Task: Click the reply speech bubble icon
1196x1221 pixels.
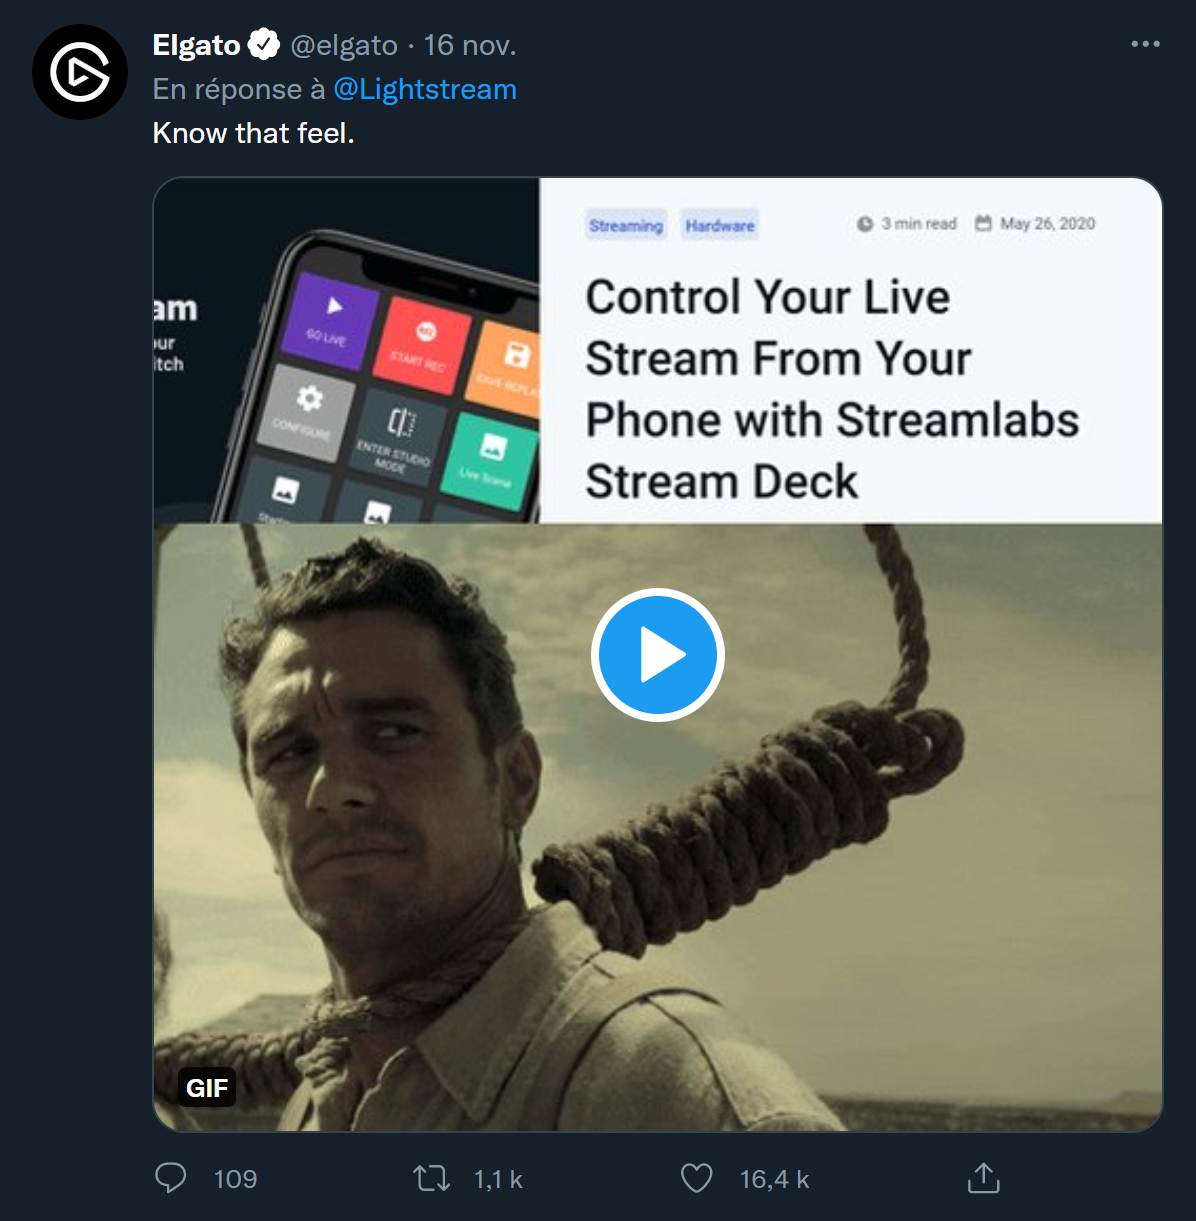Action: click(x=171, y=1178)
